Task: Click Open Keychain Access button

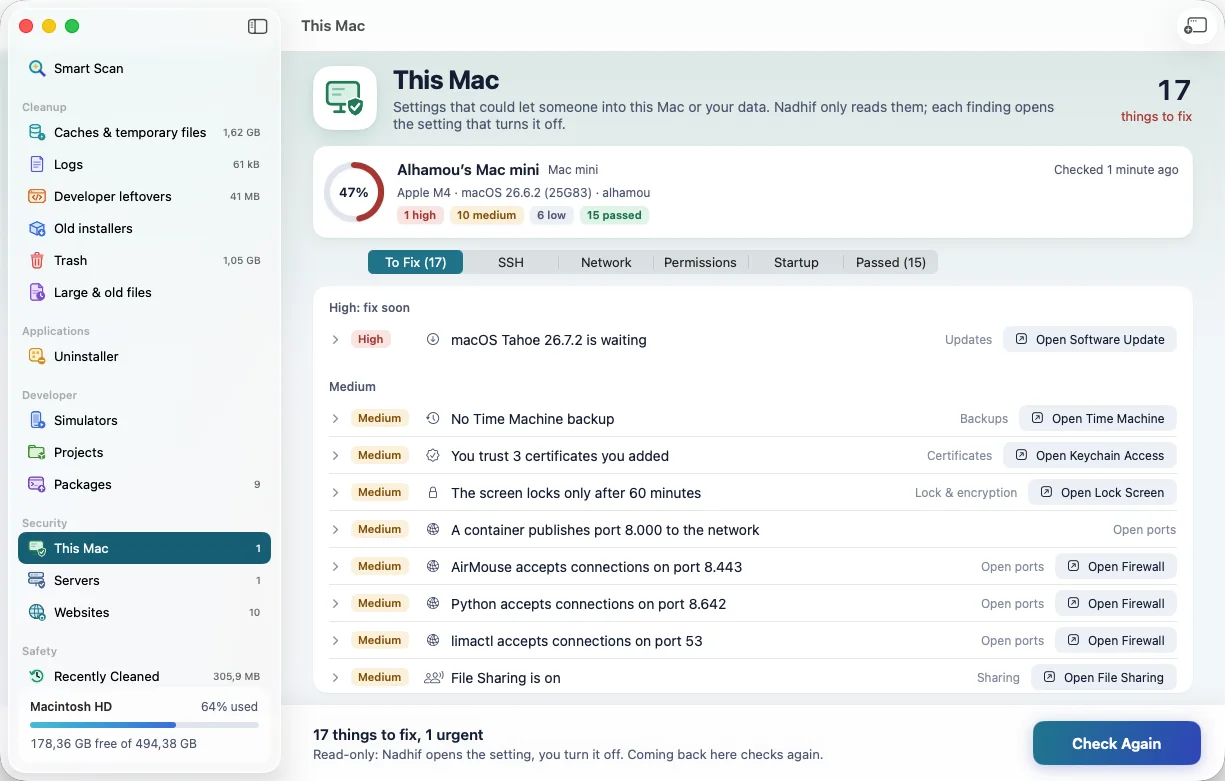Action: tap(1090, 456)
